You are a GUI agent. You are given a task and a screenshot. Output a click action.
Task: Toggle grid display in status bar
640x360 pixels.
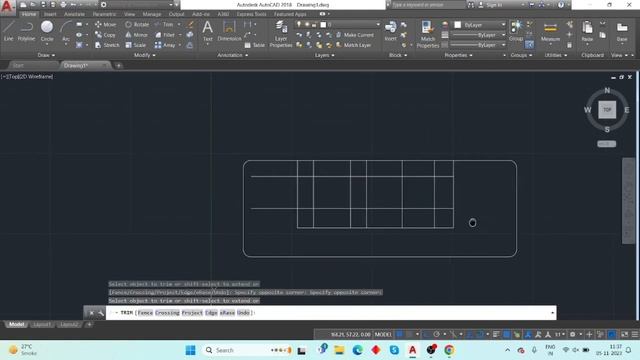(400, 334)
